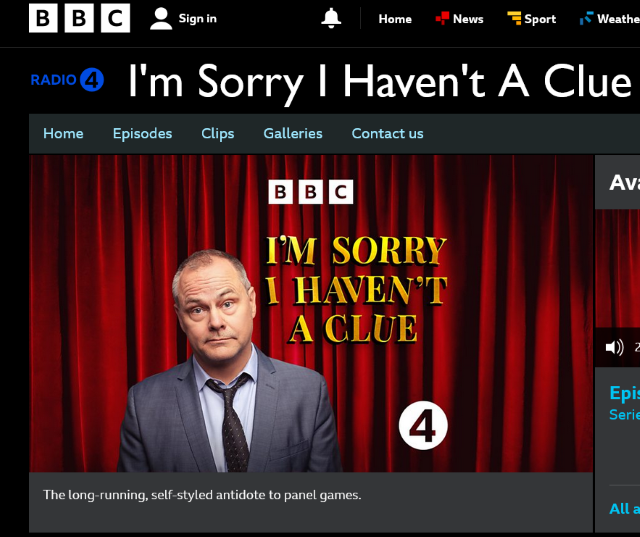Open the News section link

[468, 19]
